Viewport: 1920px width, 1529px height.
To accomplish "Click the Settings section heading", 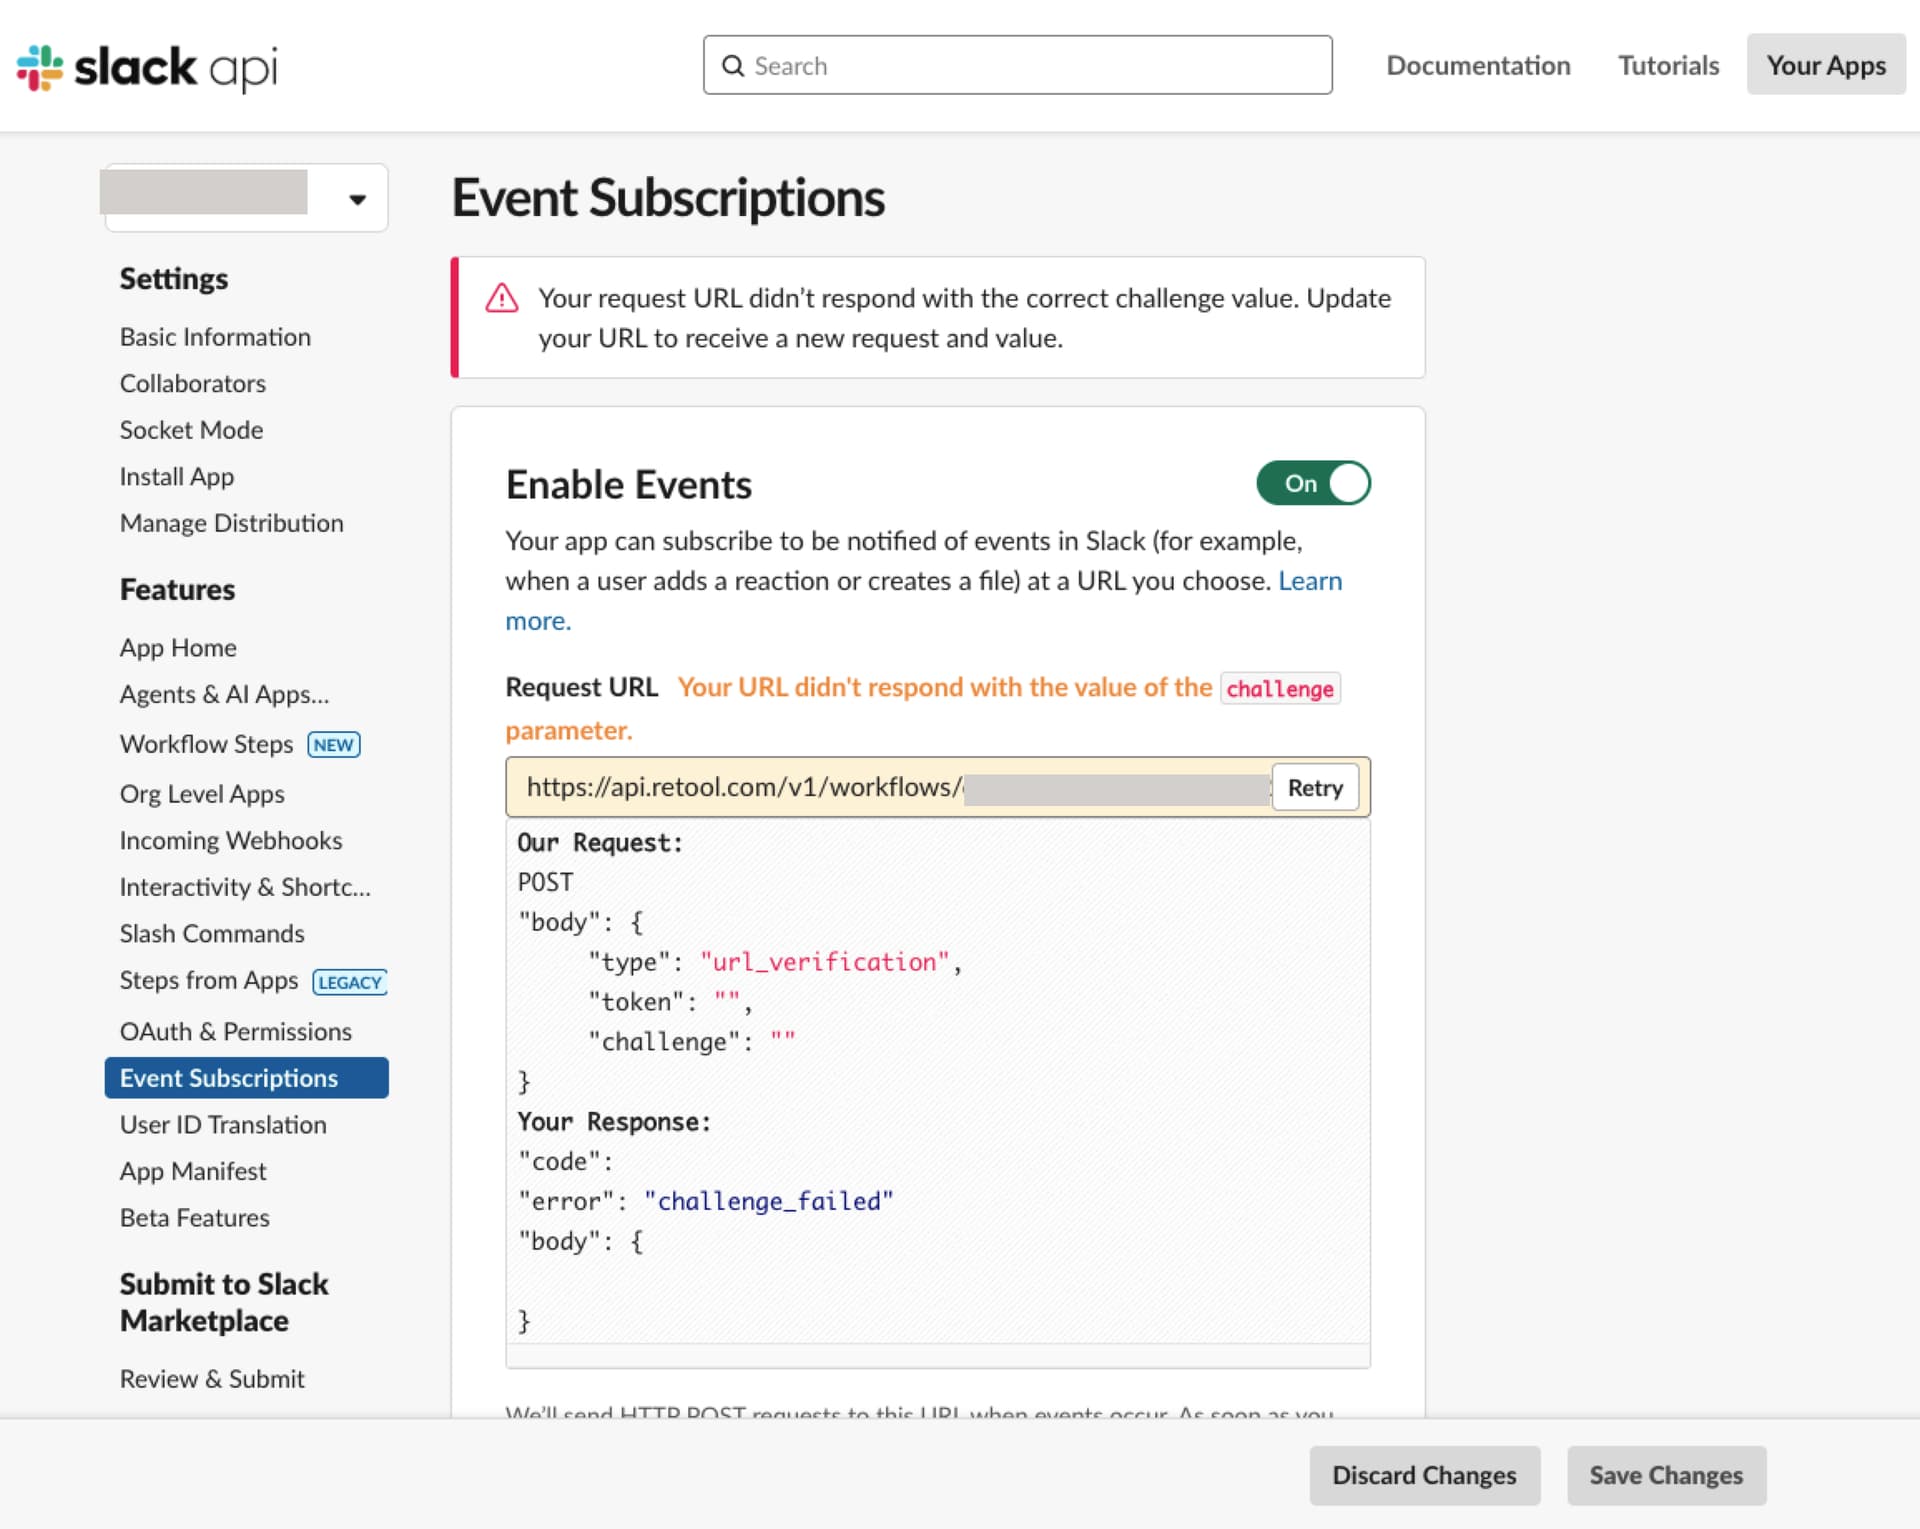I will click(x=174, y=279).
